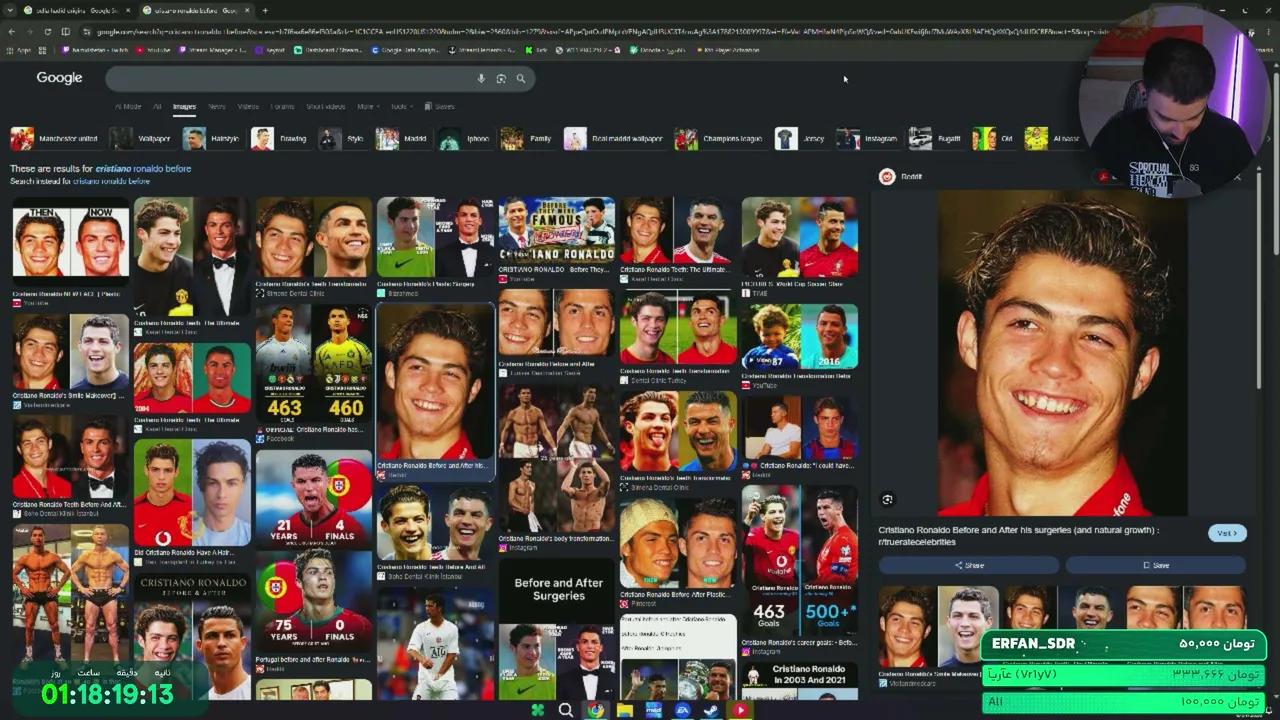The image size is (1280, 720).
Task: Open the 463 vs 460 goals thumbnail
Action: (x=314, y=364)
